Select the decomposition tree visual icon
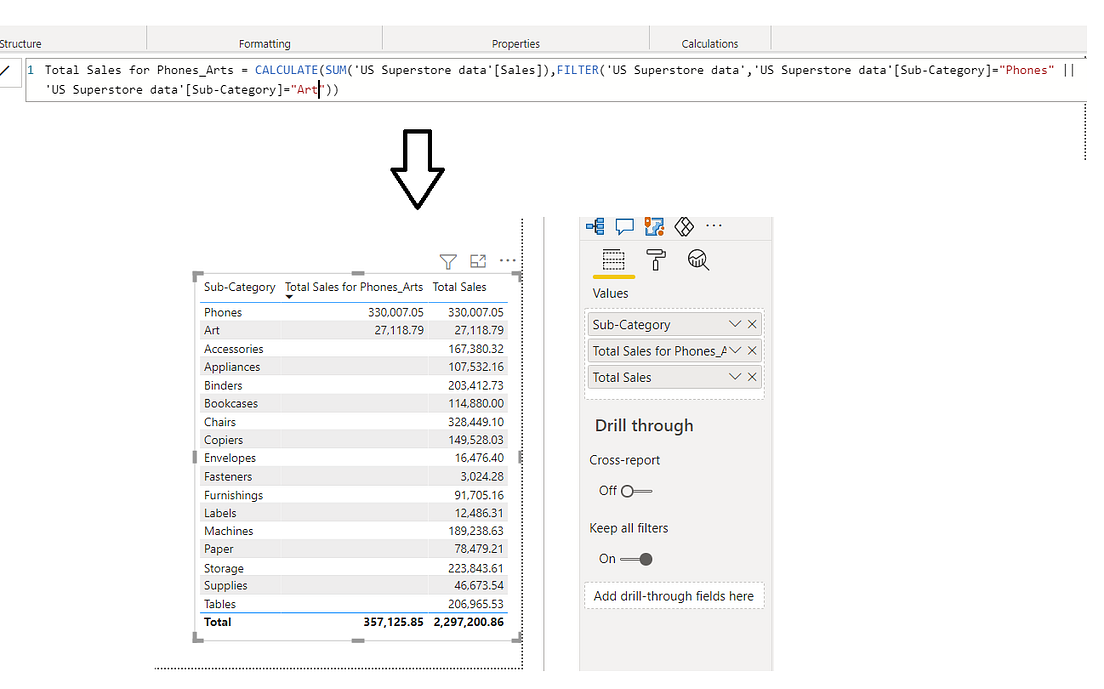This screenshot has height=689, width=1104. 594,226
